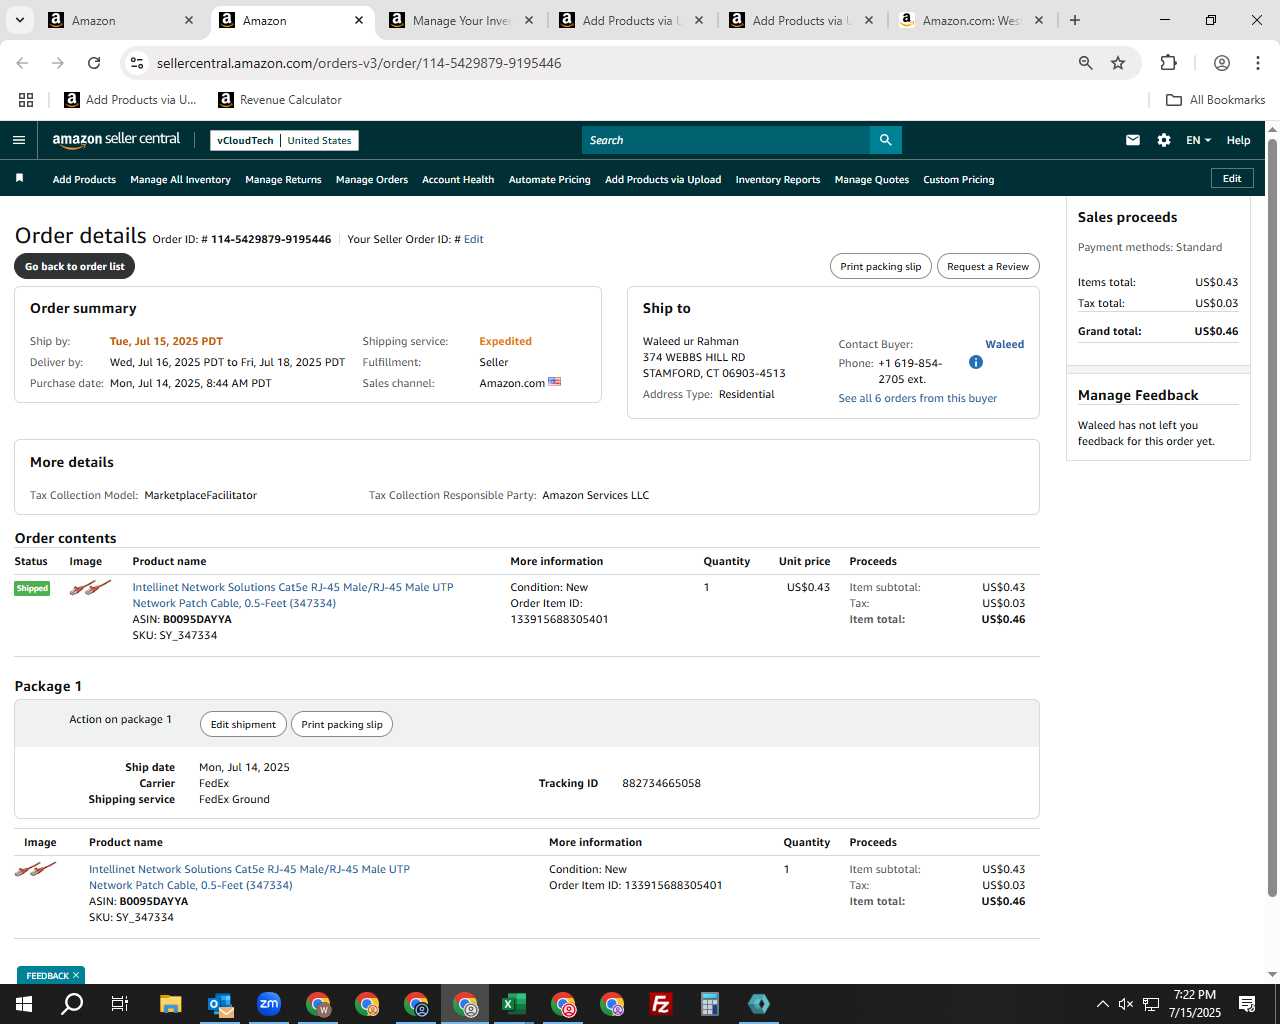Image resolution: width=1280 pixels, height=1024 pixels.
Task: Click the Seller Central search field
Action: 726,140
